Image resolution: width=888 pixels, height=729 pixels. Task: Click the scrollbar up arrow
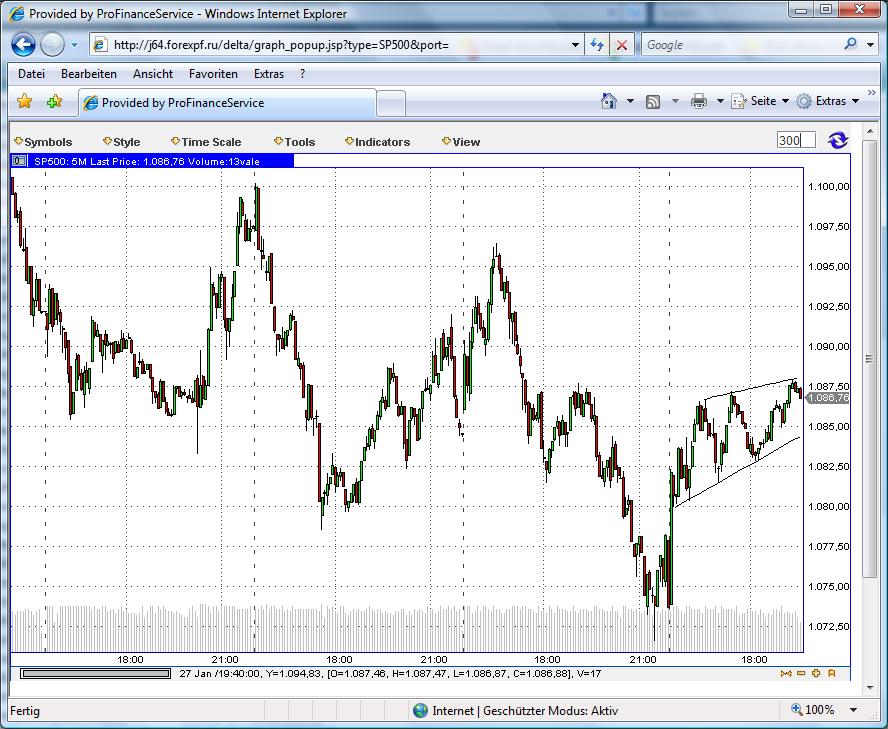coord(870,131)
